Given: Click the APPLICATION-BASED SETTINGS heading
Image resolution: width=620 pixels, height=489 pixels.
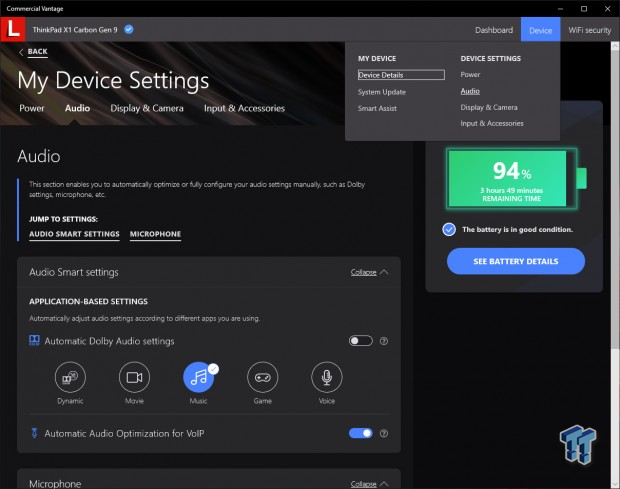Looking at the screenshot, I should [89, 302].
